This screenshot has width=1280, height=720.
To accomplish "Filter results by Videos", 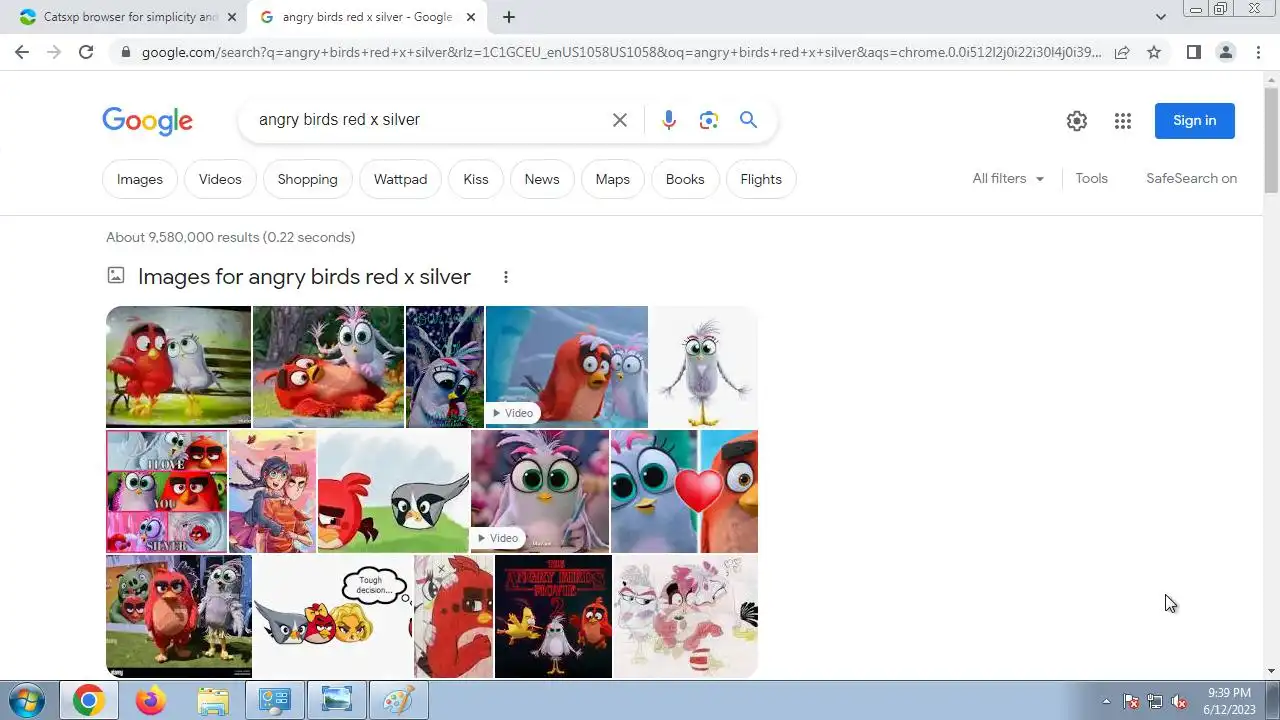I will pyautogui.click(x=220, y=179).
